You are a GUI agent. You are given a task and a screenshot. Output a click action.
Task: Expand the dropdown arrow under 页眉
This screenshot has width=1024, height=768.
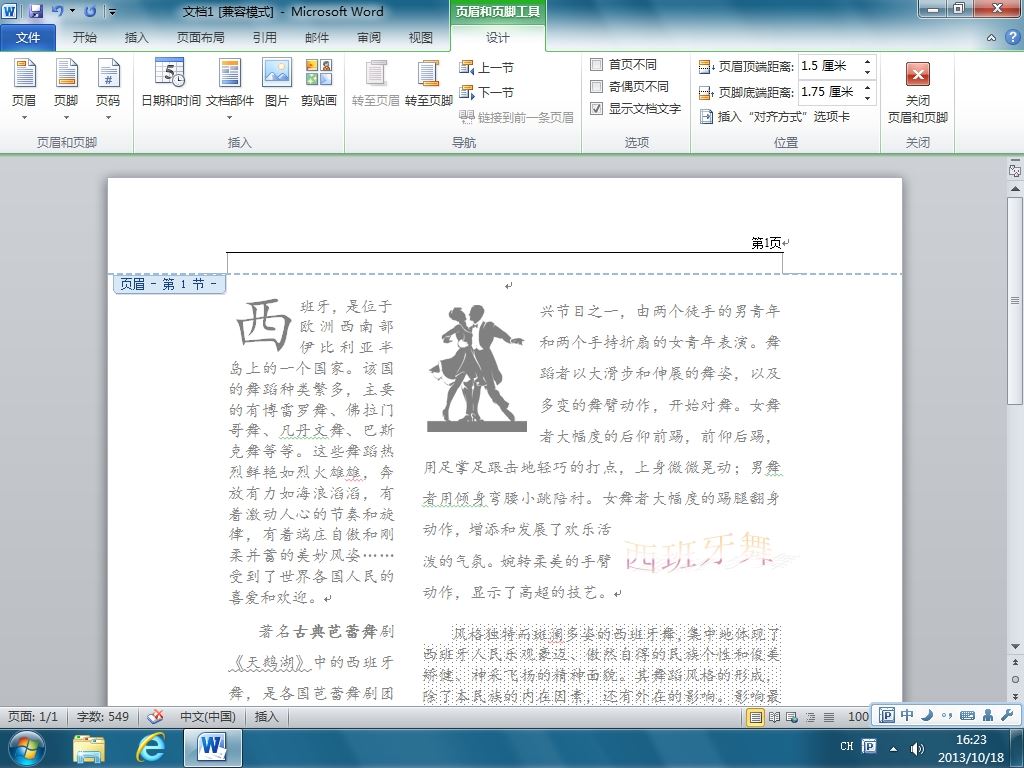tap(24, 118)
